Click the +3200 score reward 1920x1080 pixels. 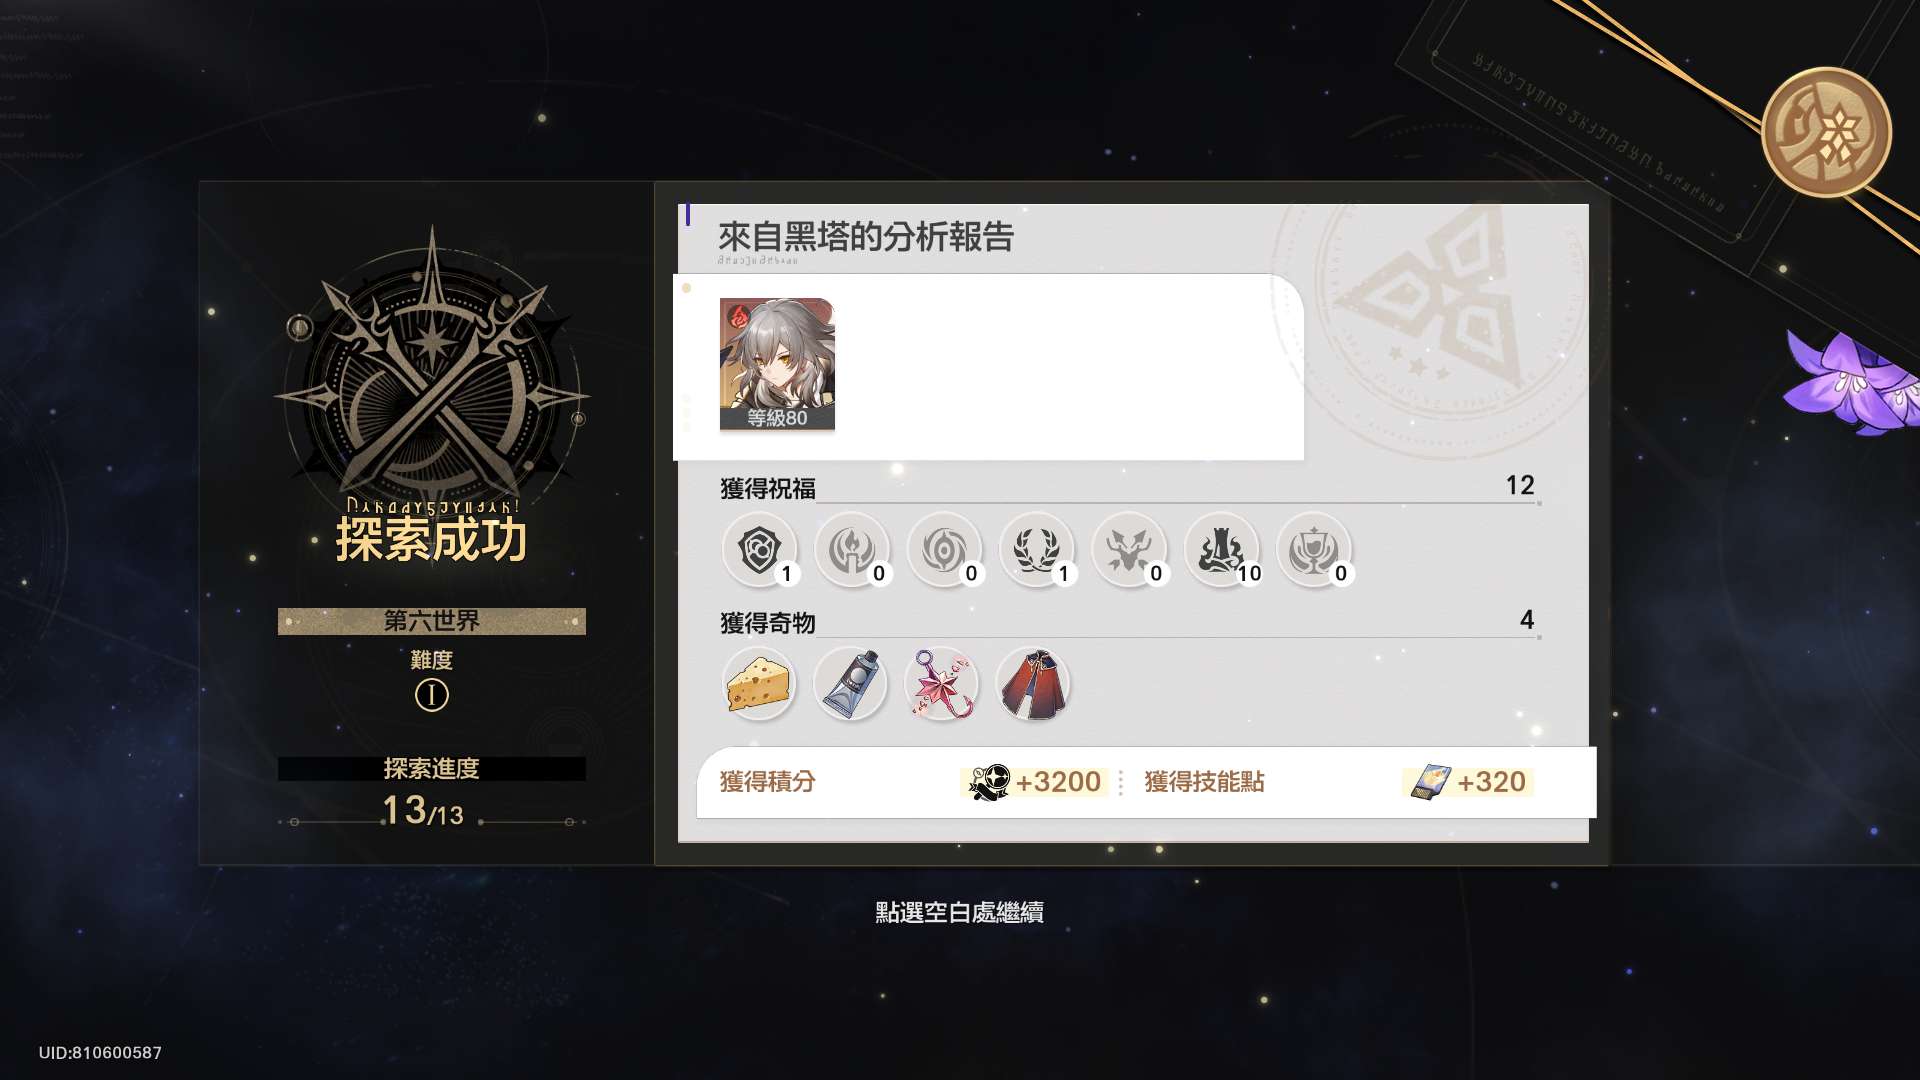click(1035, 782)
